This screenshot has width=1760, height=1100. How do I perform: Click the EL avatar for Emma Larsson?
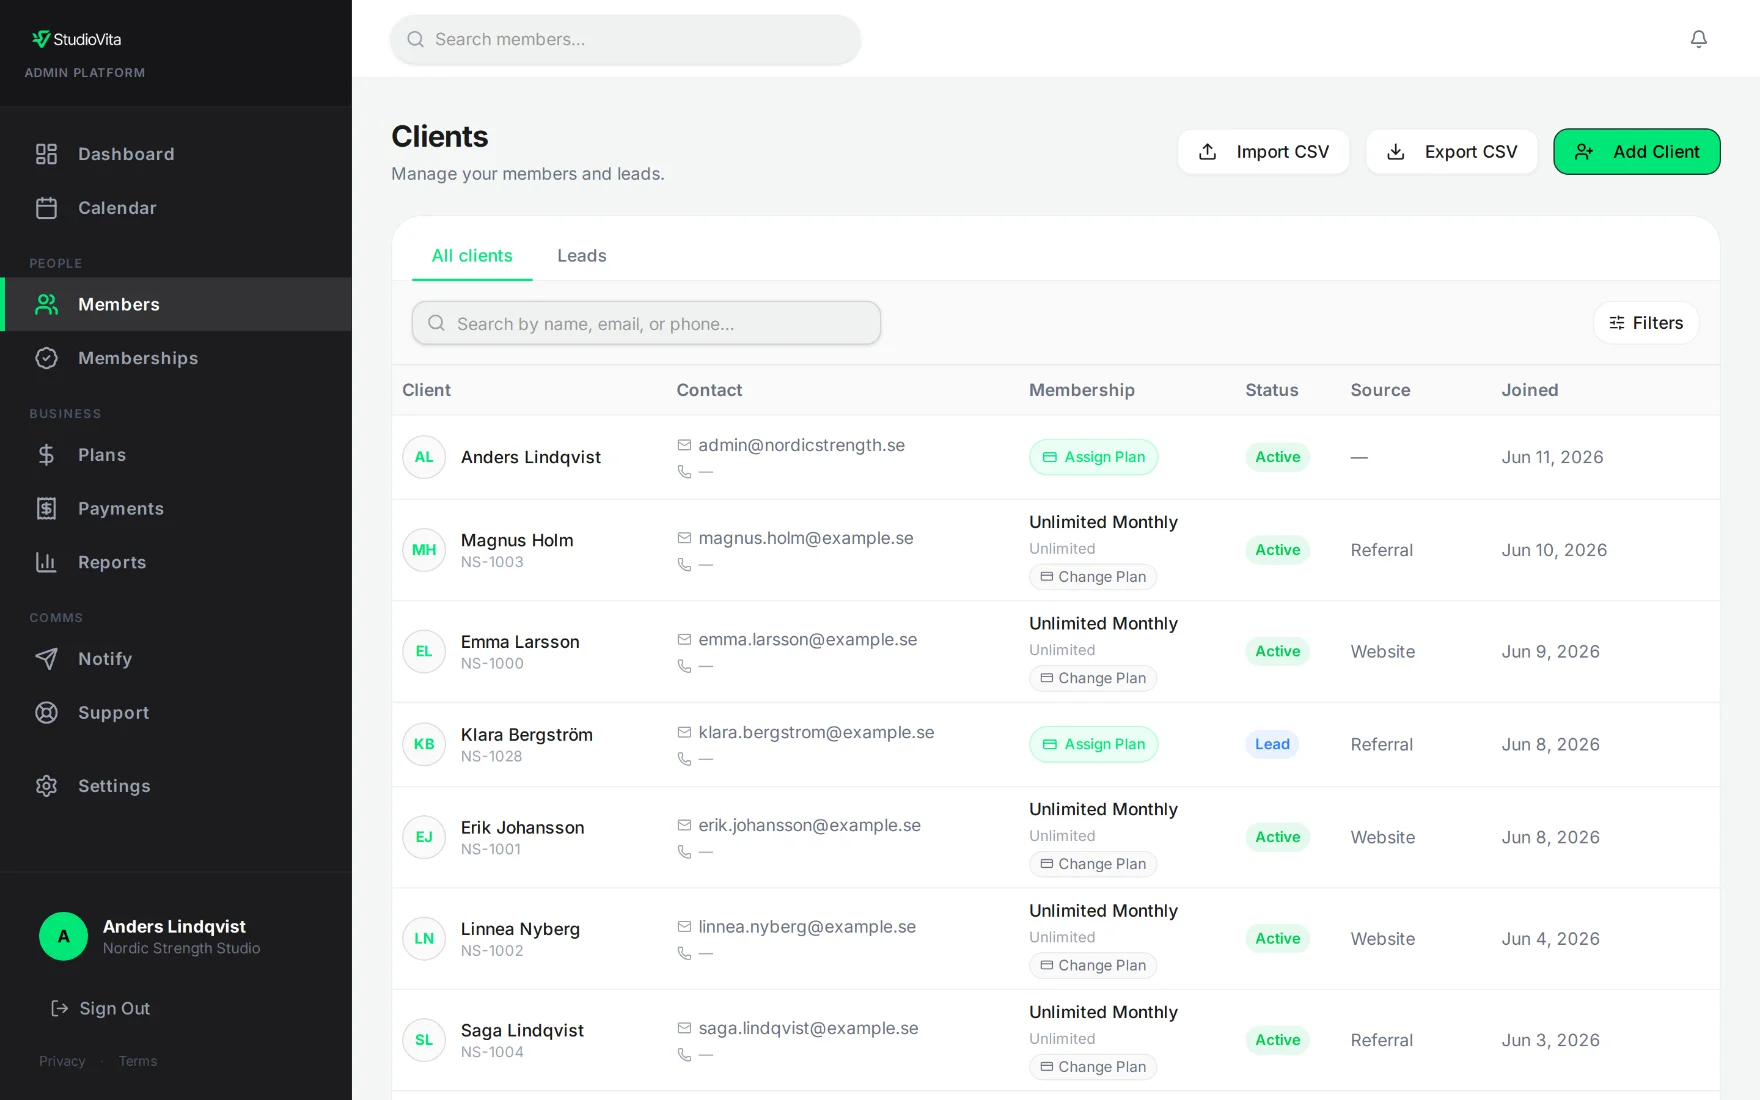(424, 651)
